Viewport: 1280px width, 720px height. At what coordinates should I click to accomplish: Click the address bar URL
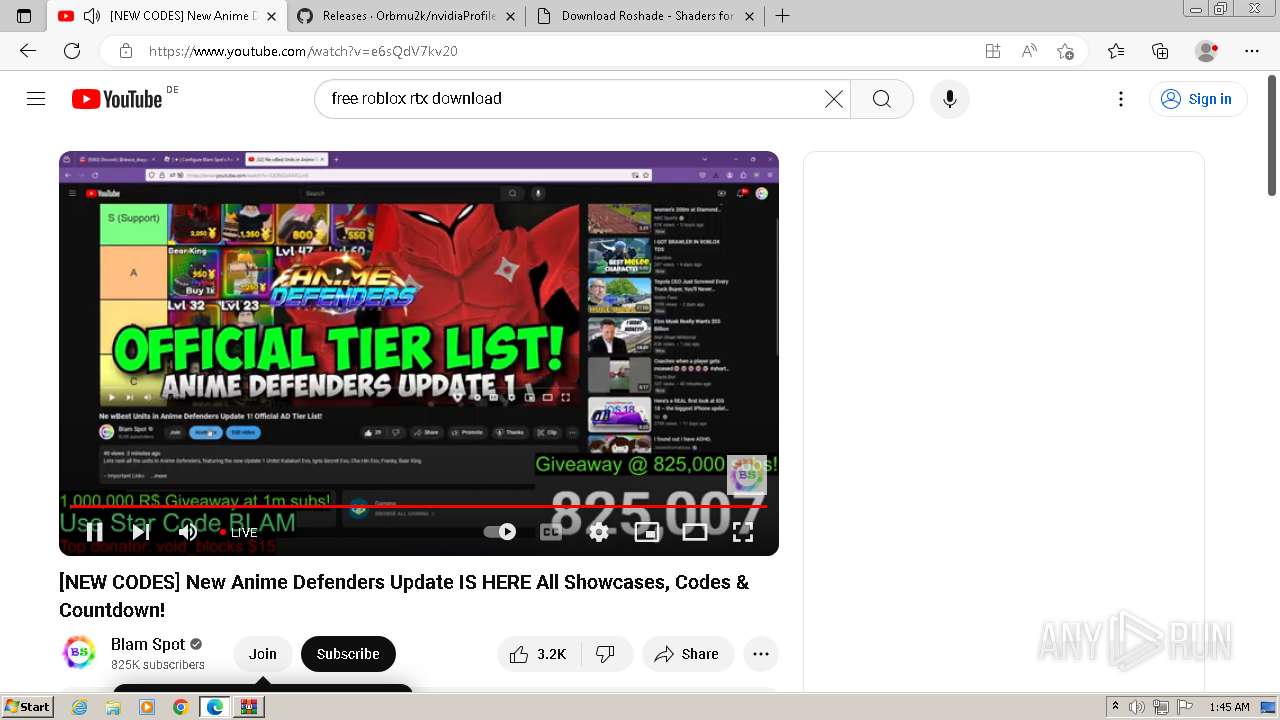[x=303, y=51]
